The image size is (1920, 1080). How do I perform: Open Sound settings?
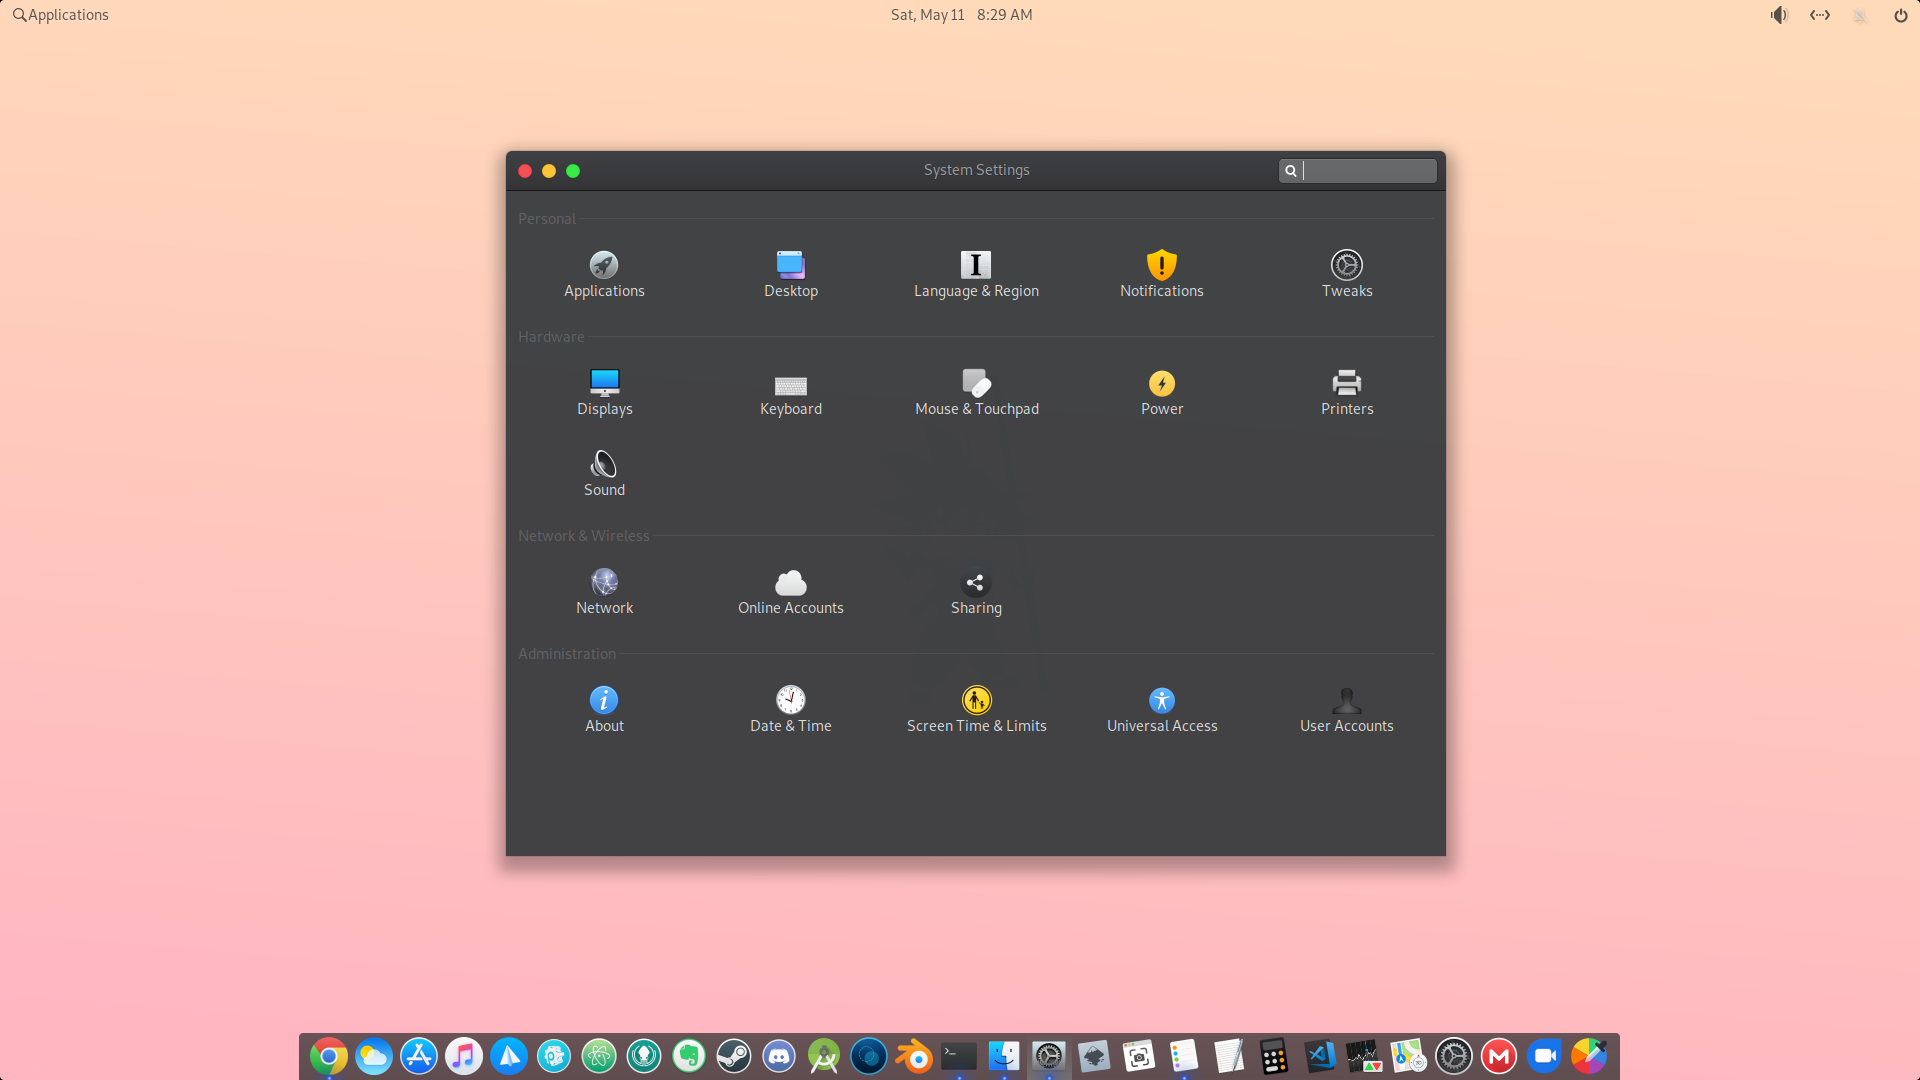(604, 473)
